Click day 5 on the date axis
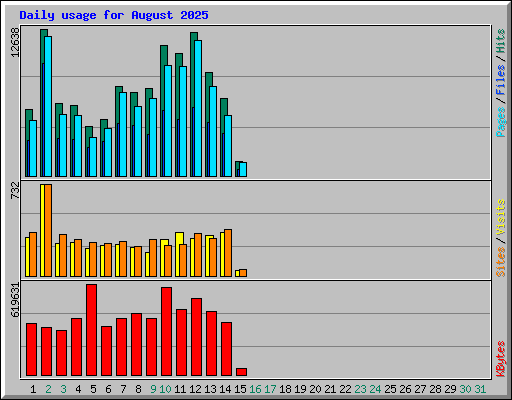 93,389
